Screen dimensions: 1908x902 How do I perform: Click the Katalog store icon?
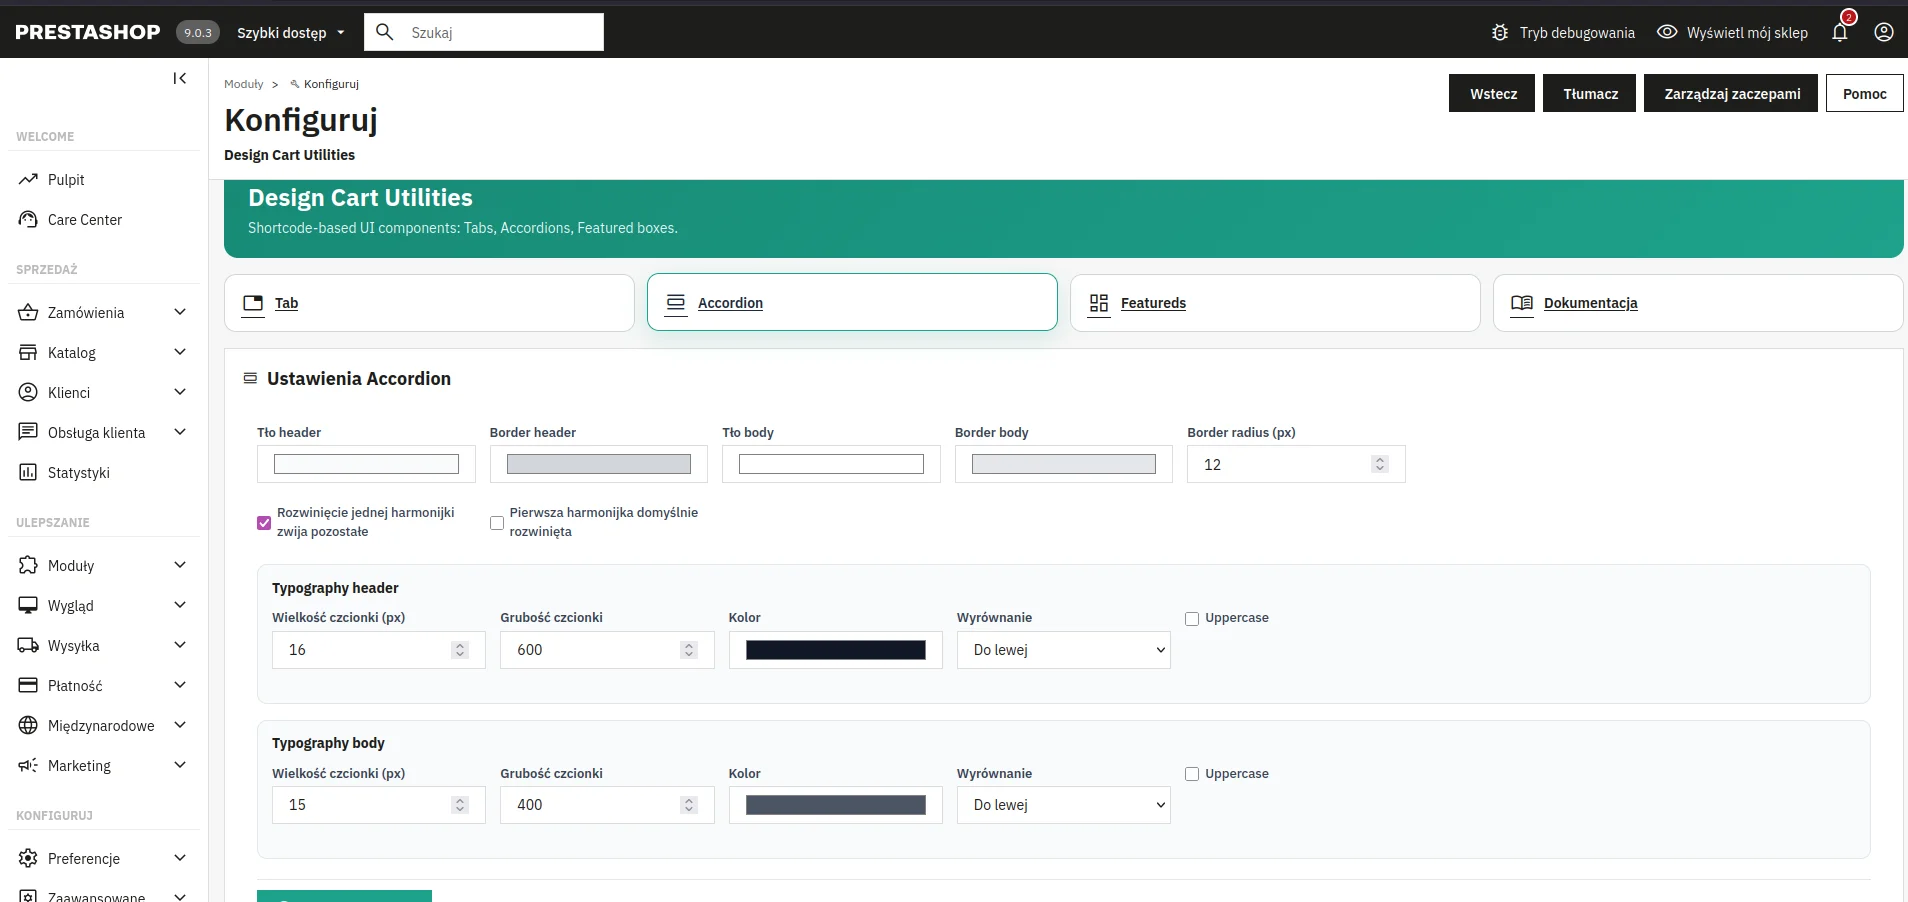(28, 353)
